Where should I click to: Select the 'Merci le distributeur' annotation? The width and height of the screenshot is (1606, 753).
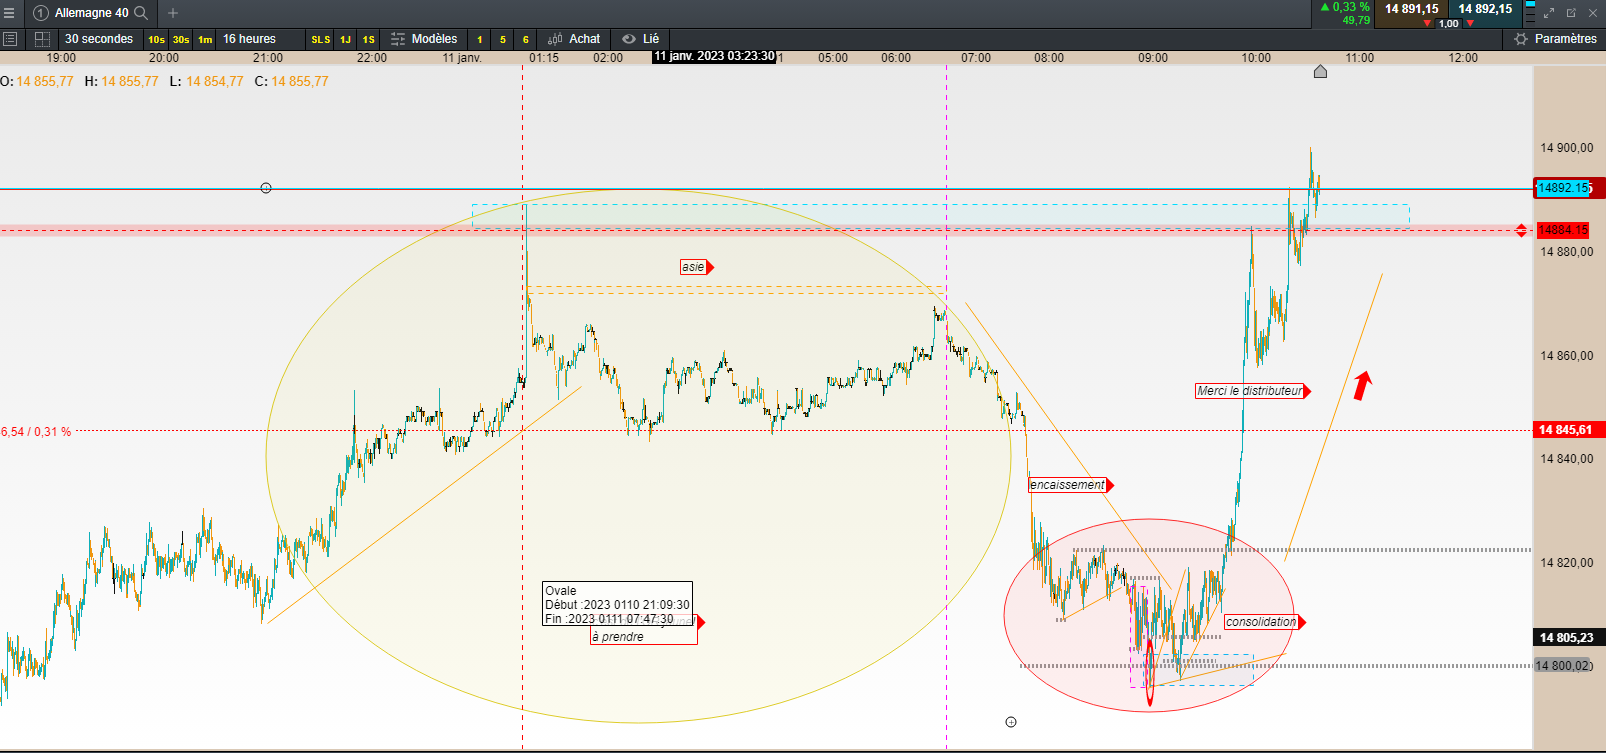click(x=1253, y=391)
